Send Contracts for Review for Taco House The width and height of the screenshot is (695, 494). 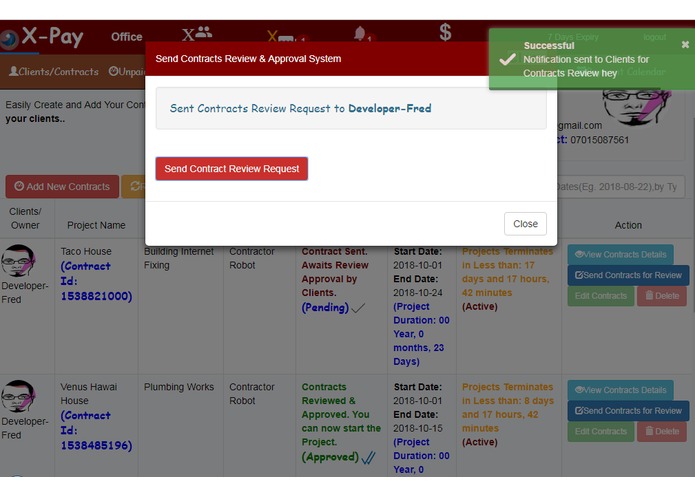628,275
